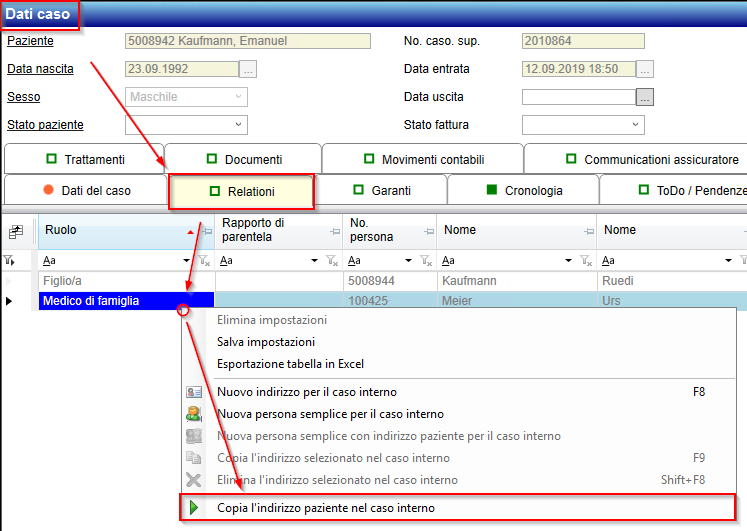Click the Data nascita link label
Screen dimensions: 747x531
pos(40,69)
